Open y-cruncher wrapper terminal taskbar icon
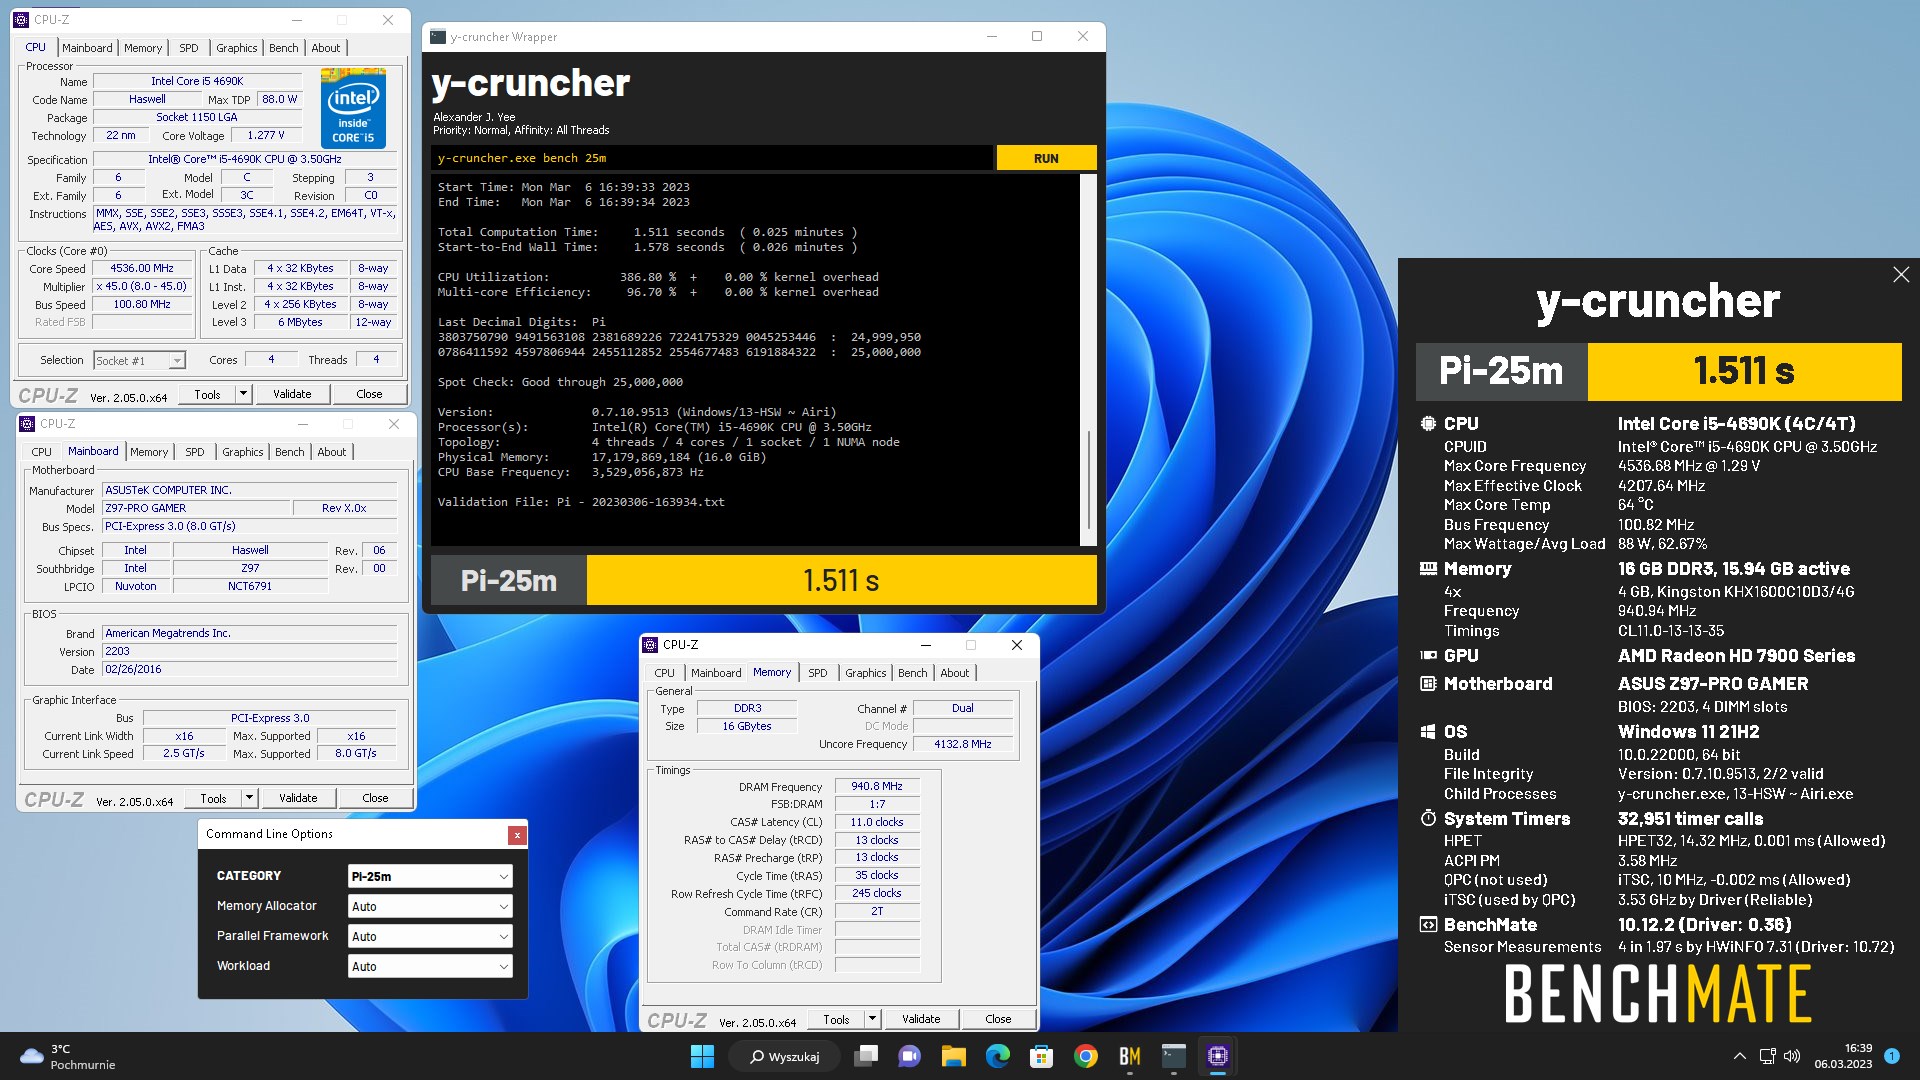The width and height of the screenshot is (1920, 1080). [x=1173, y=1056]
